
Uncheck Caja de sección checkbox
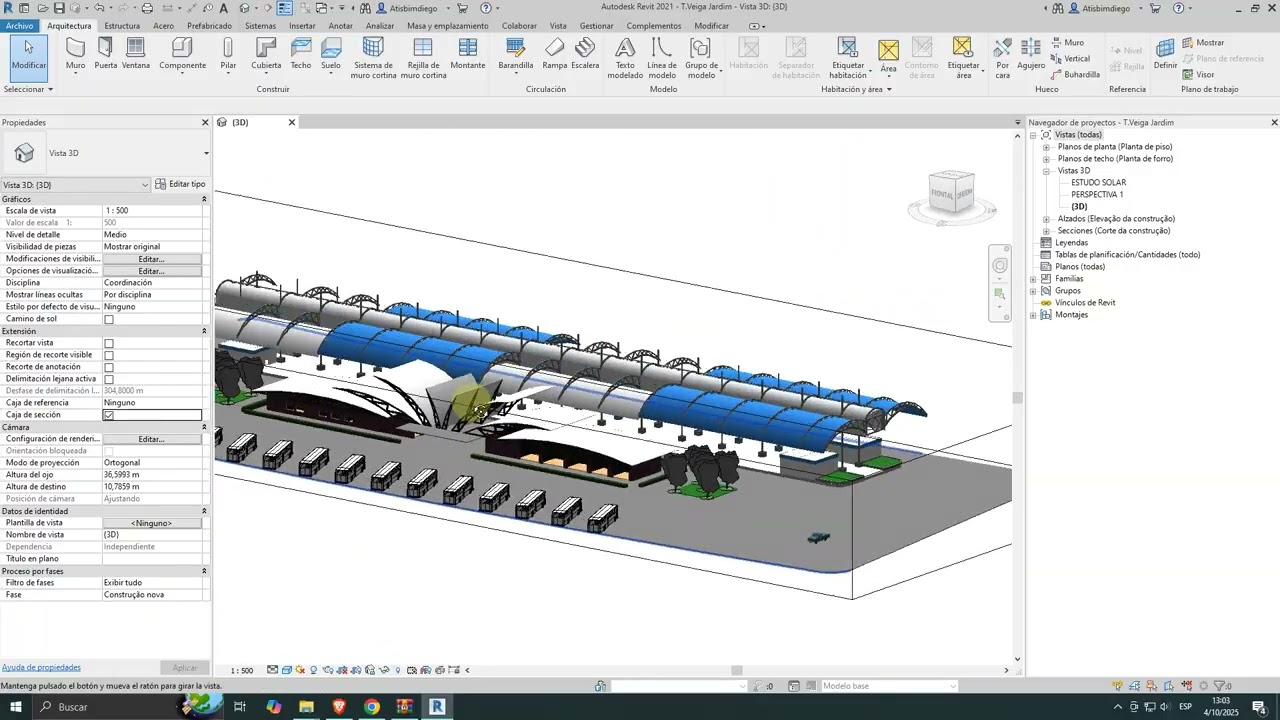point(109,415)
